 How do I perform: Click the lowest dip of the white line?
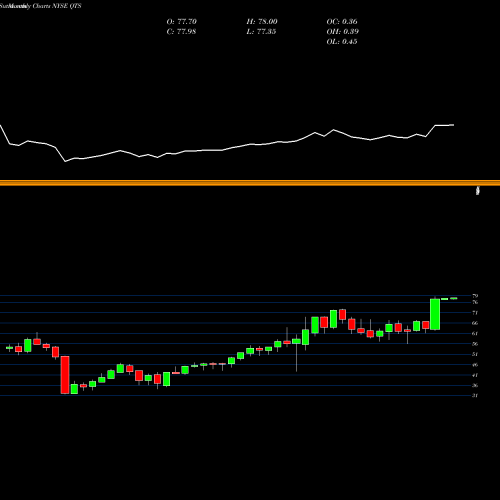[x=65, y=161]
